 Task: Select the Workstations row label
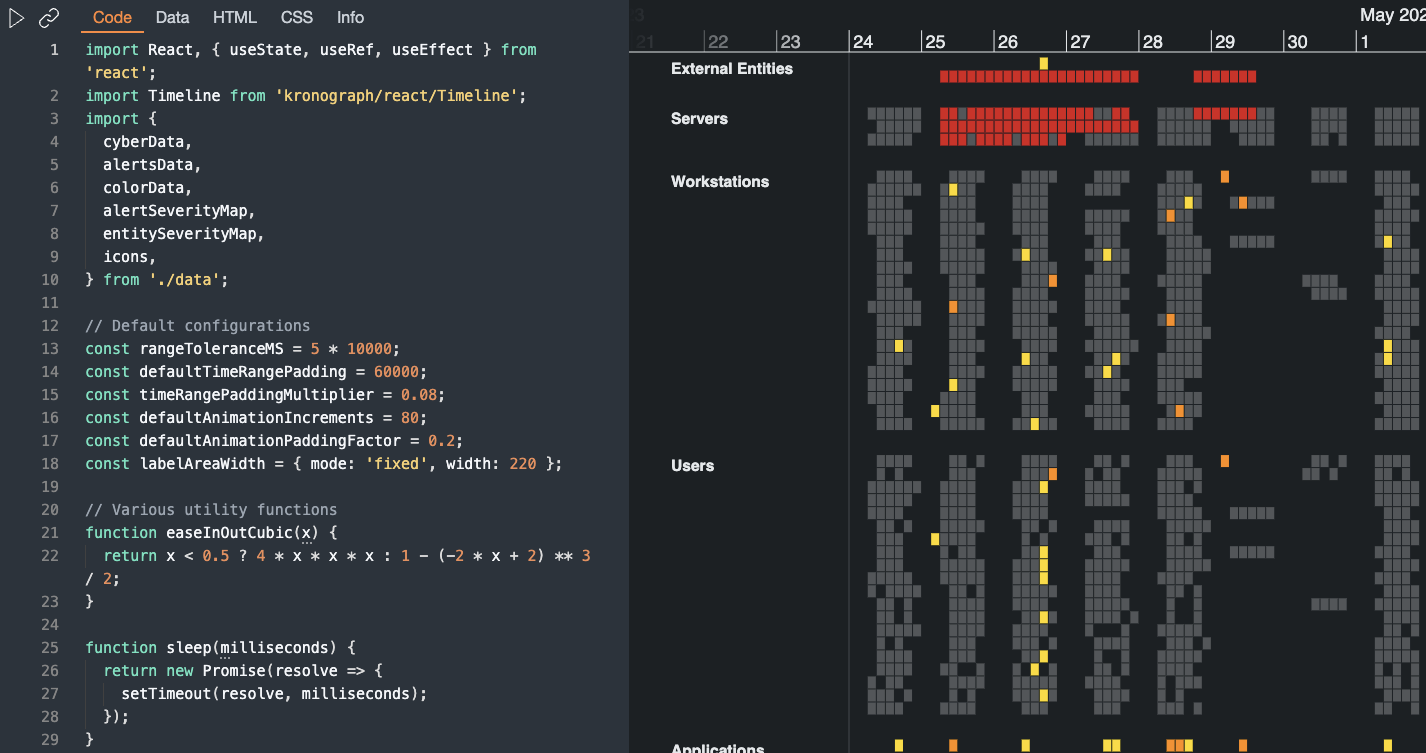click(x=722, y=181)
